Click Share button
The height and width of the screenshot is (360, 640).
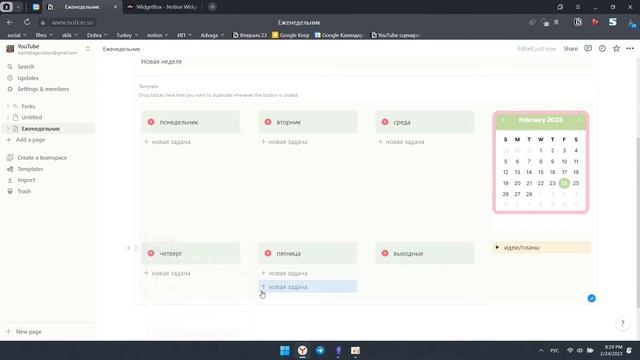pos(570,49)
